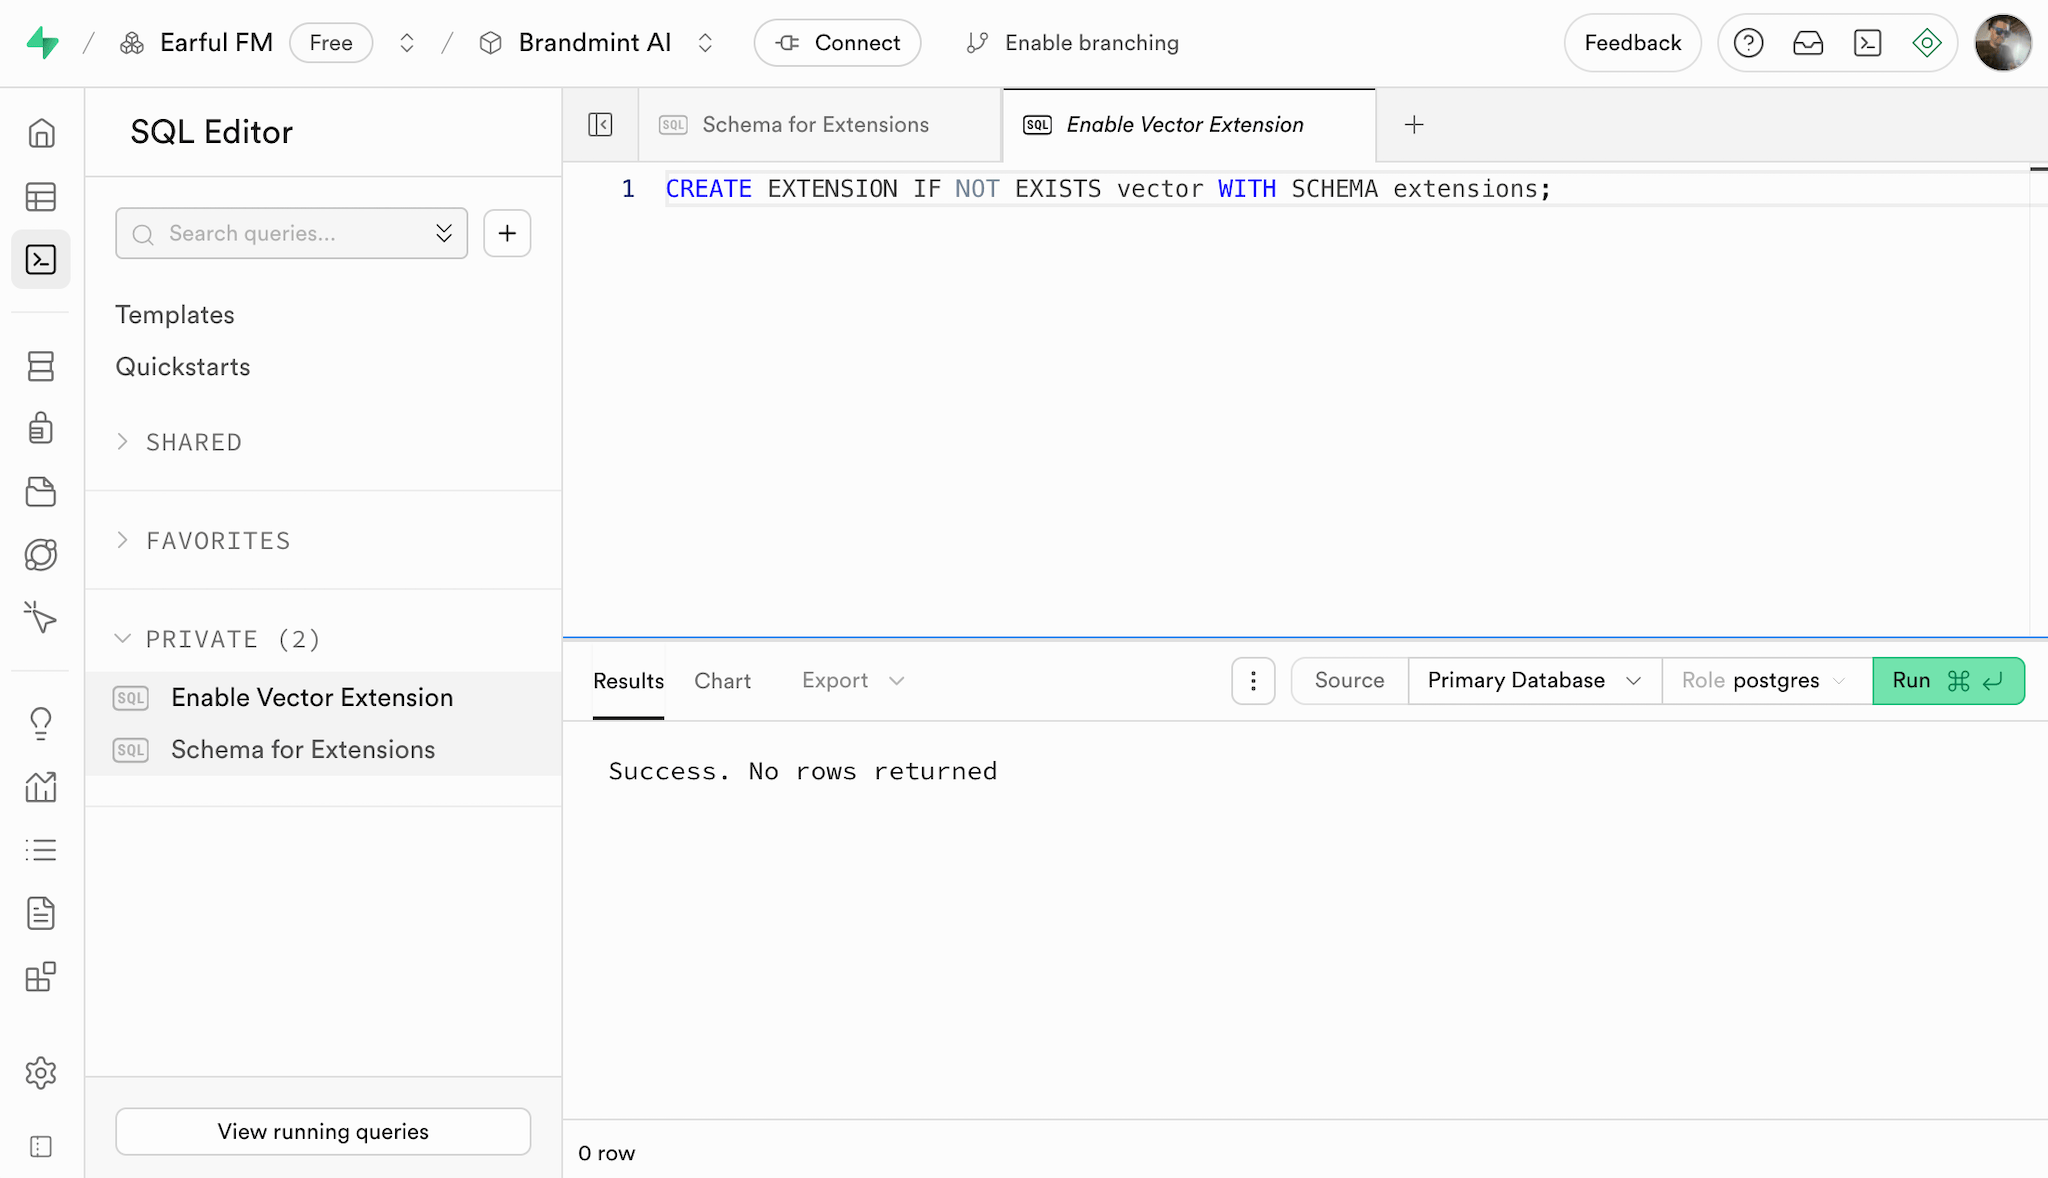
Task: Click the Help question mark icon
Action: pos(1748,43)
